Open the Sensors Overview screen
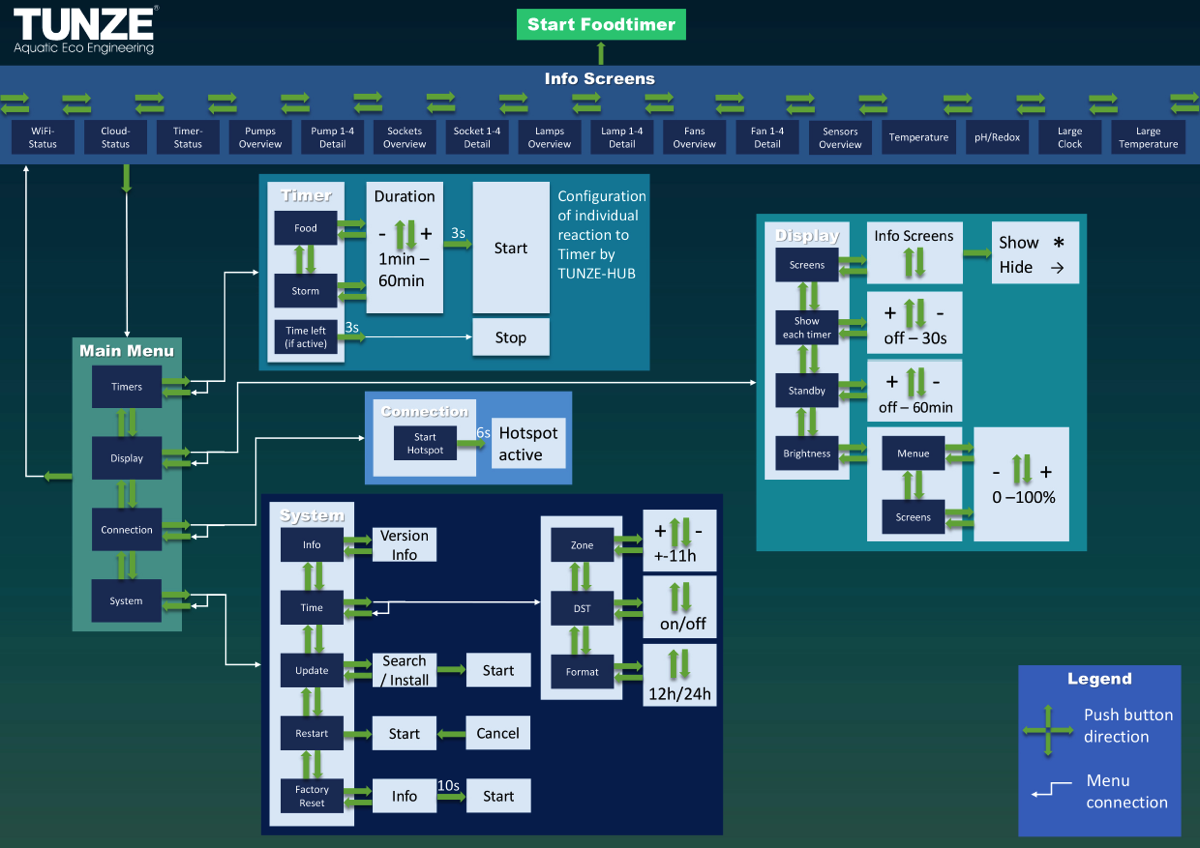The width and height of the screenshot is (1200, 848). coord(840,137)
